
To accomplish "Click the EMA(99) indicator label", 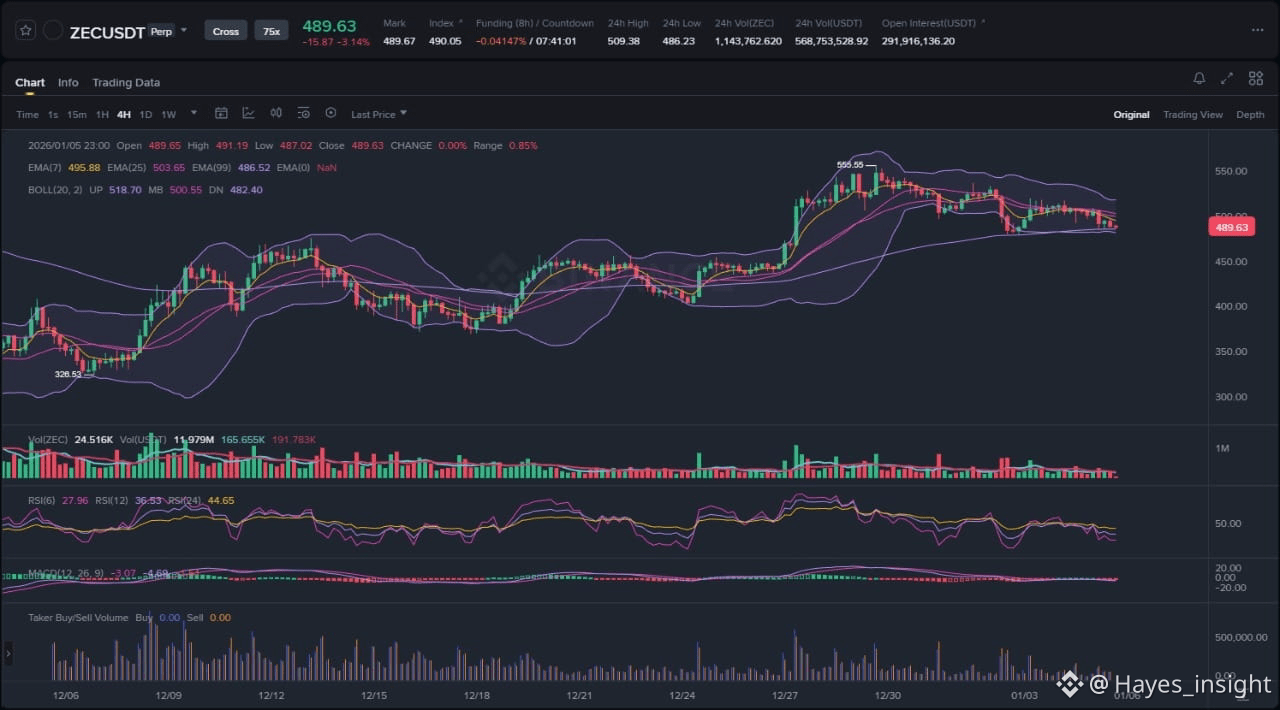I will click(213, 167).
